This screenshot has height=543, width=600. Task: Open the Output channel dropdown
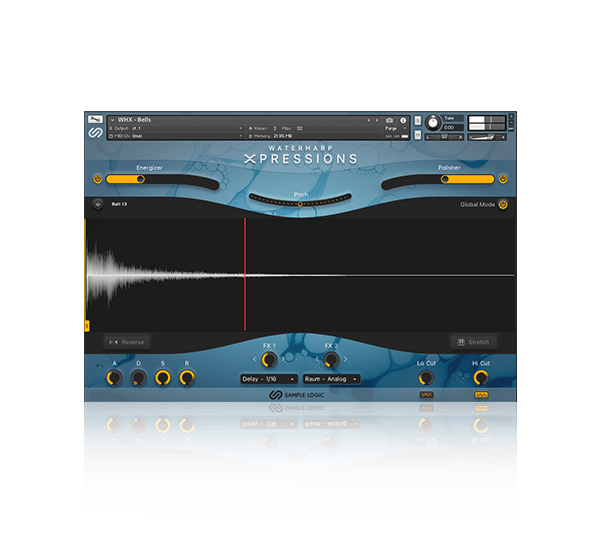pos(176,128)
